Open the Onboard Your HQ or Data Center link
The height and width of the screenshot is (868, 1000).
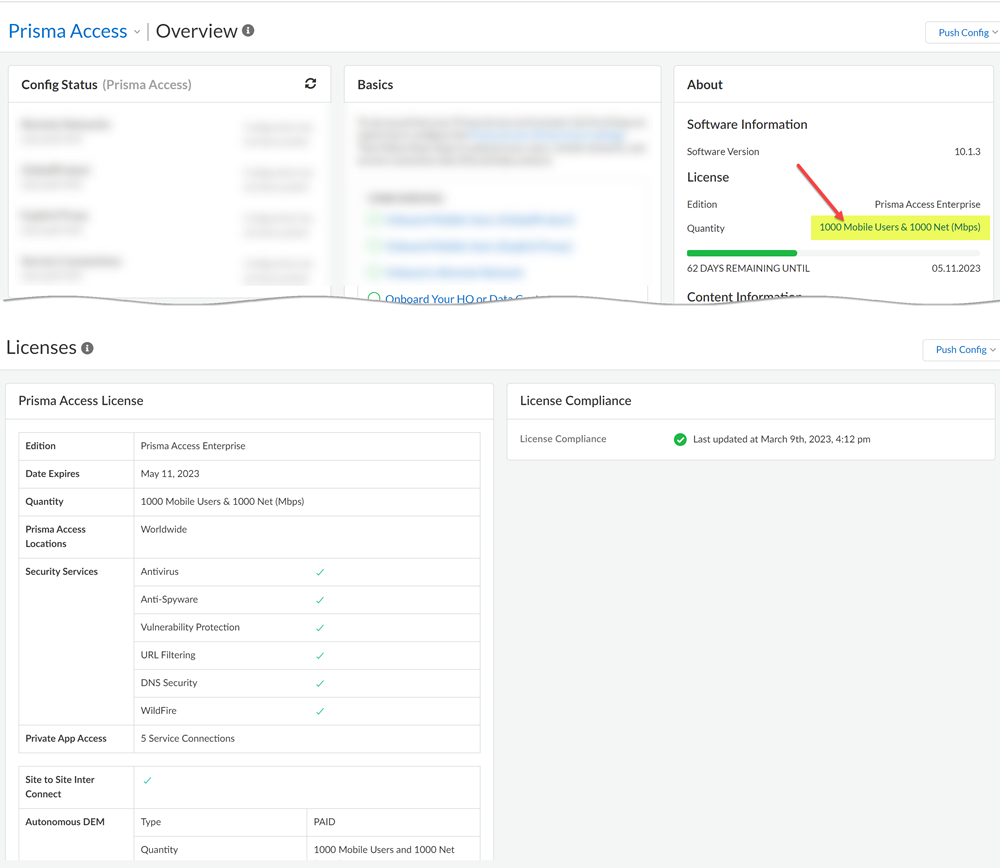pyautogui.click(x=462, y=298)
